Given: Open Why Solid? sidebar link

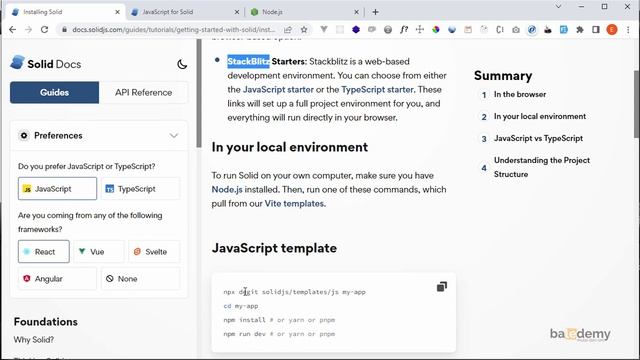Looking at the screenshot, I should tap(33, 340).
